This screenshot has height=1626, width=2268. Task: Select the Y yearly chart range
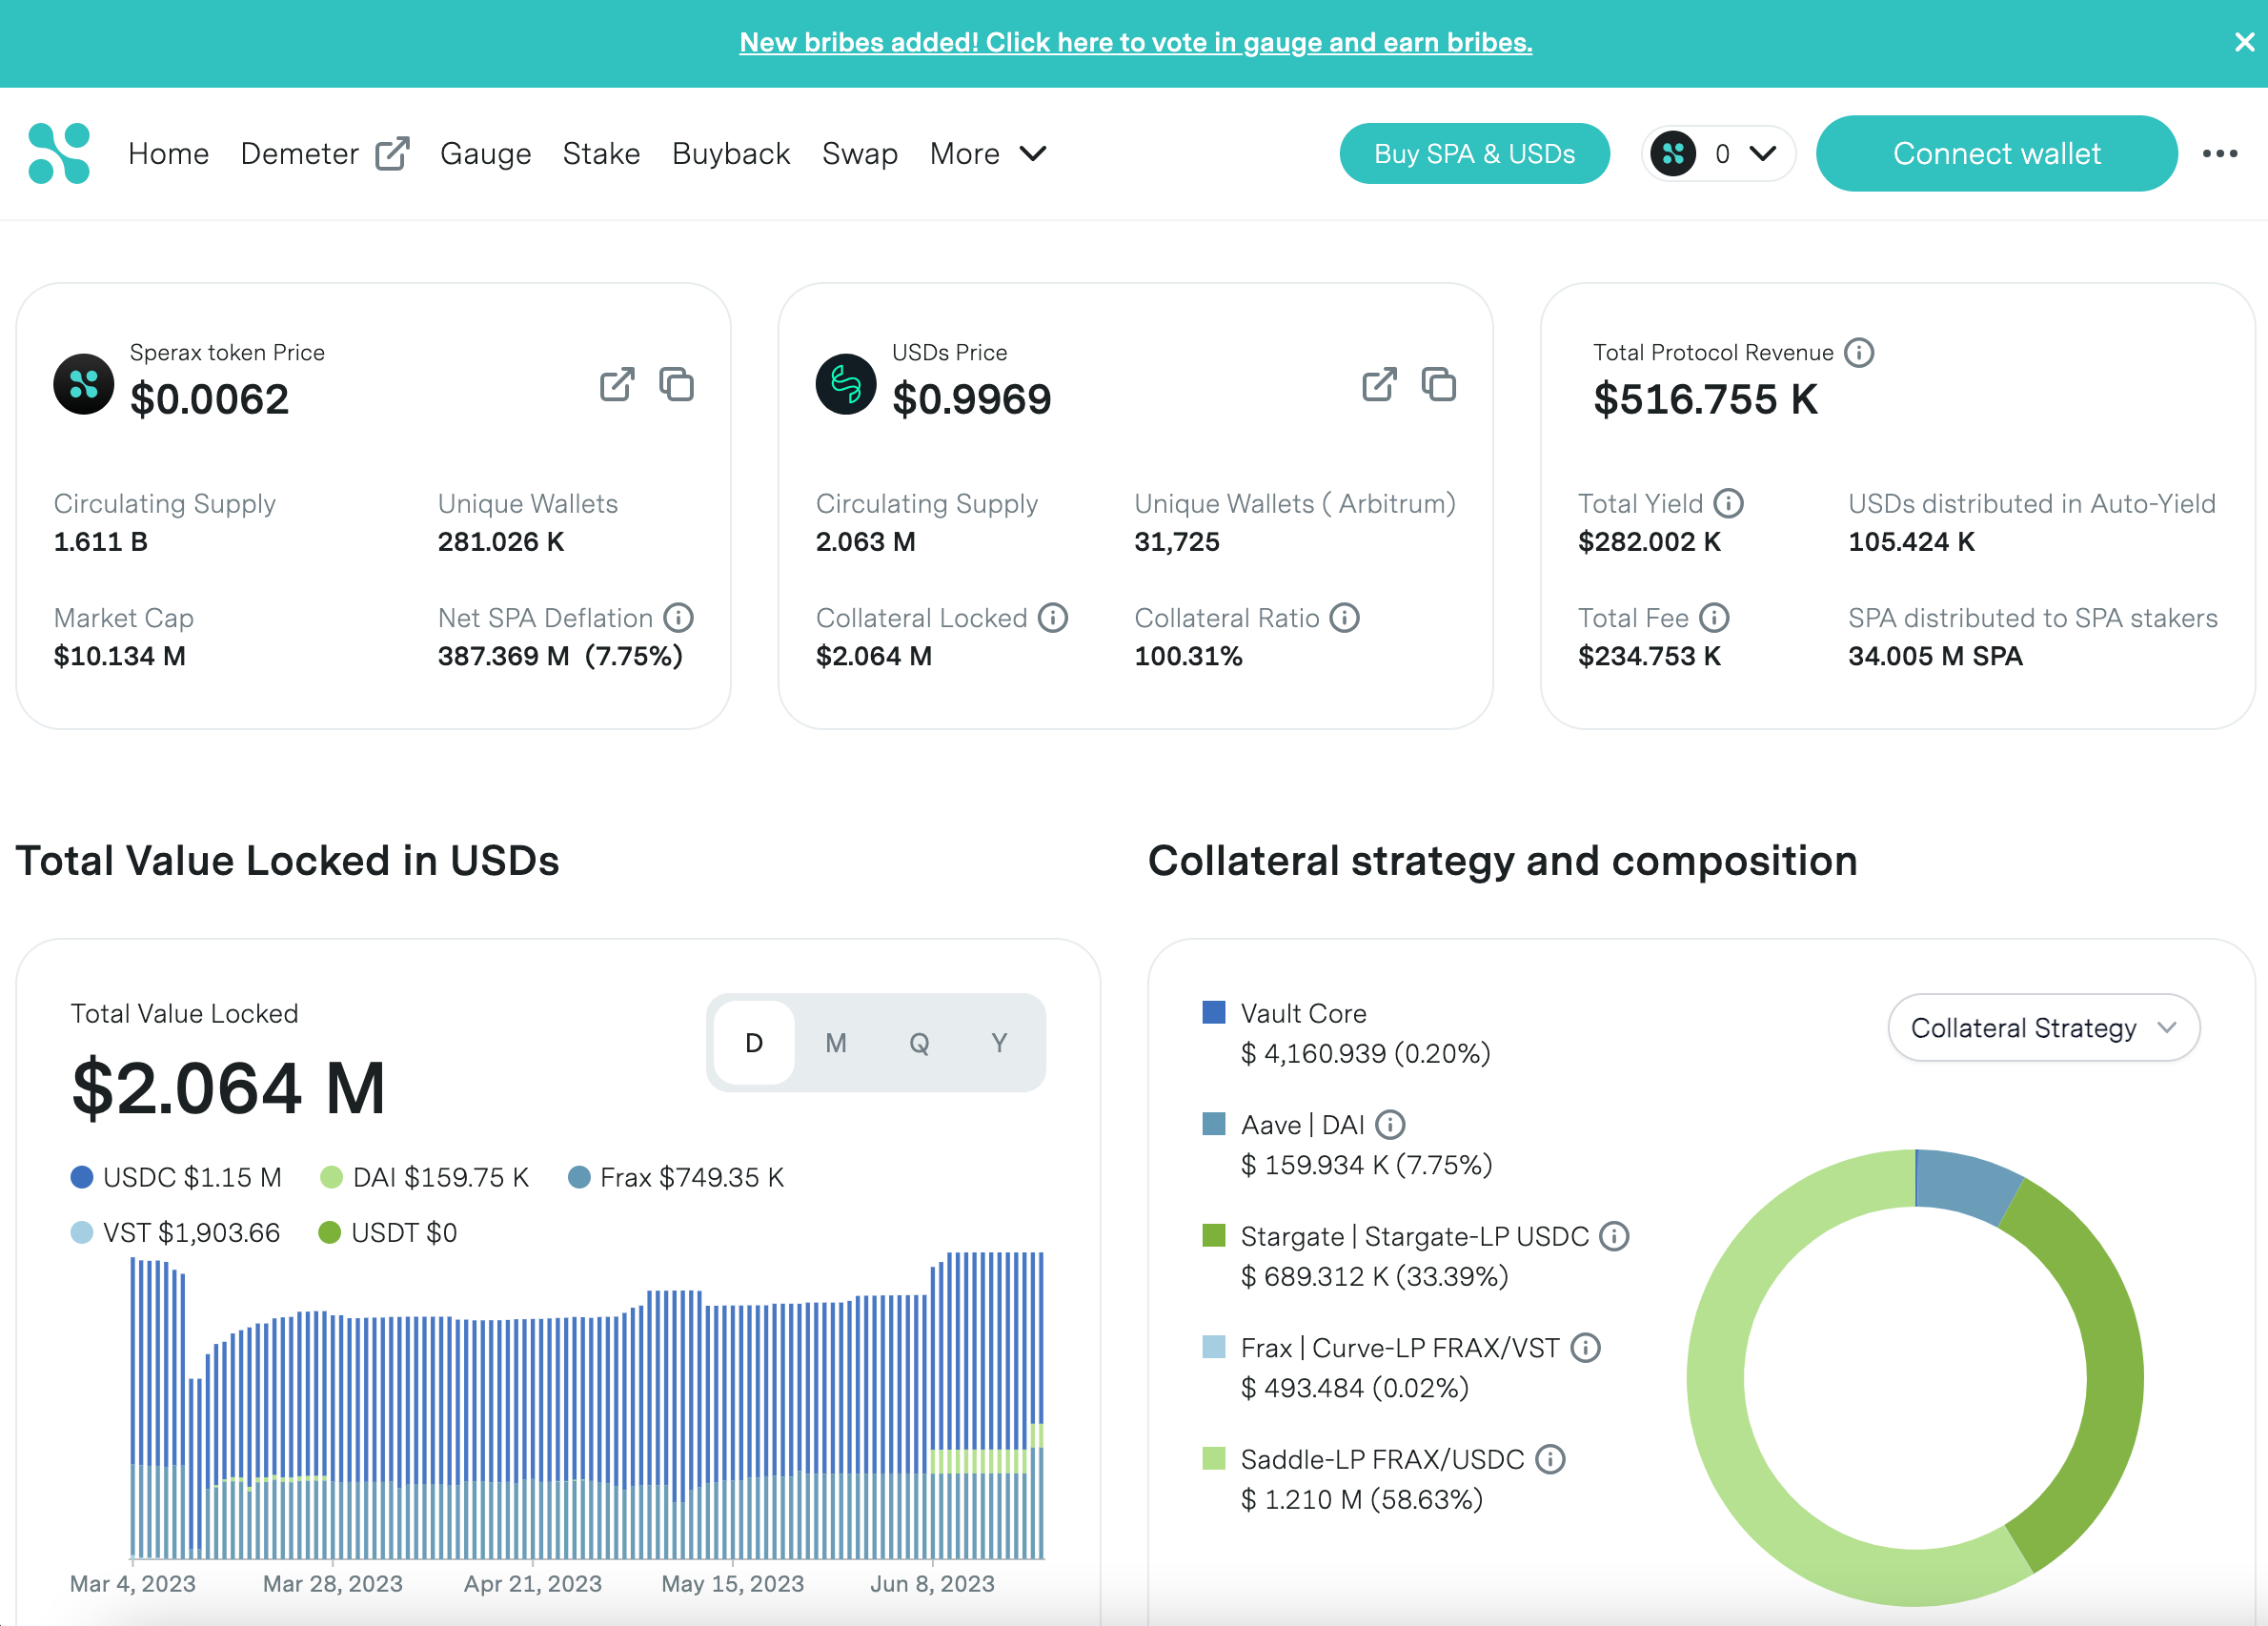tap(999, 1043)
